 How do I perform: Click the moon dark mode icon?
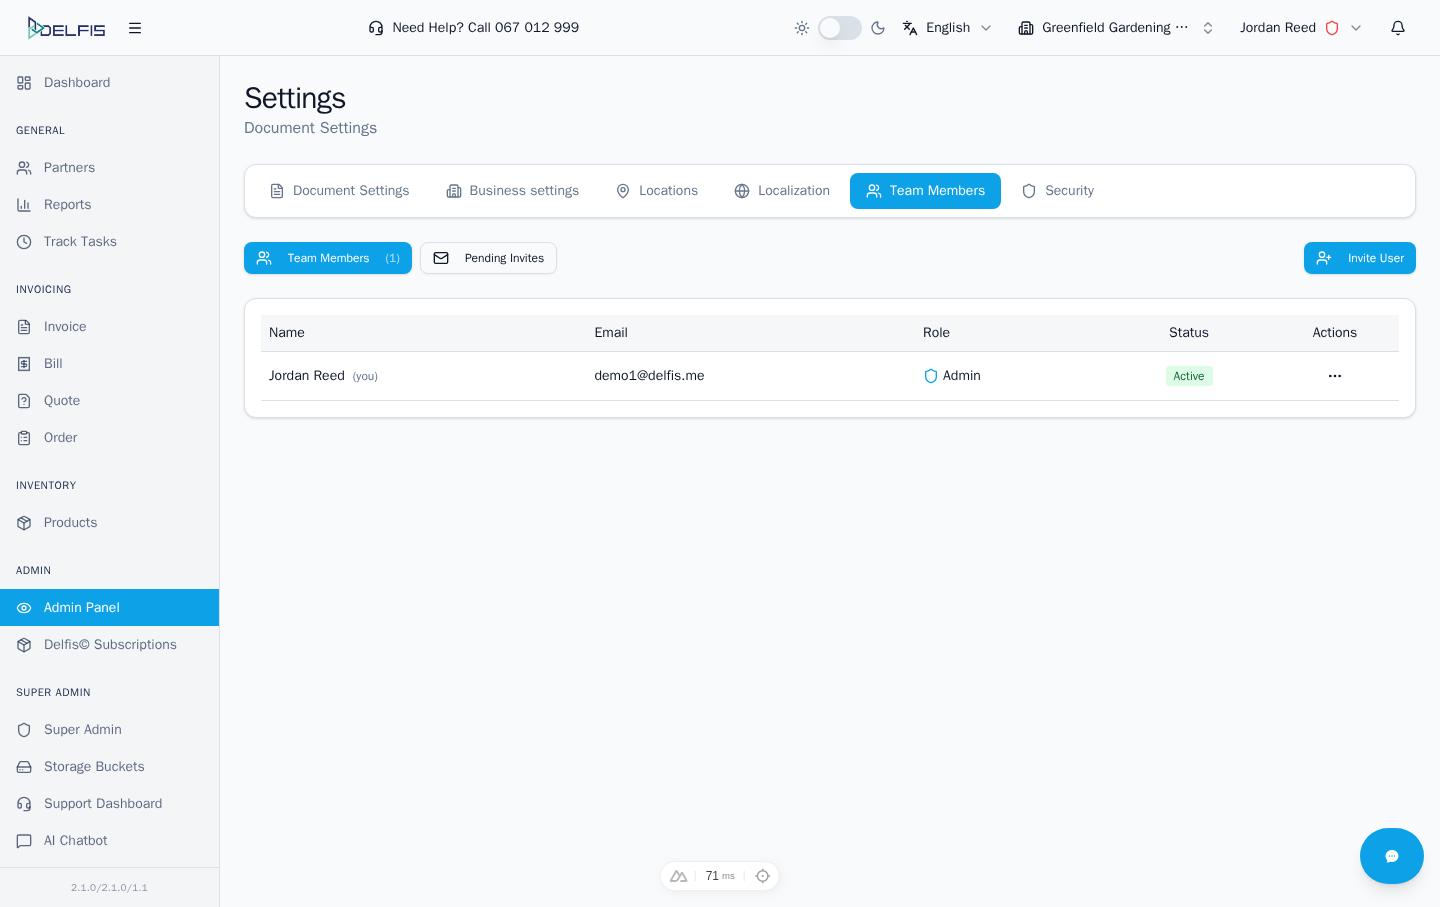[x=878, y=28]
